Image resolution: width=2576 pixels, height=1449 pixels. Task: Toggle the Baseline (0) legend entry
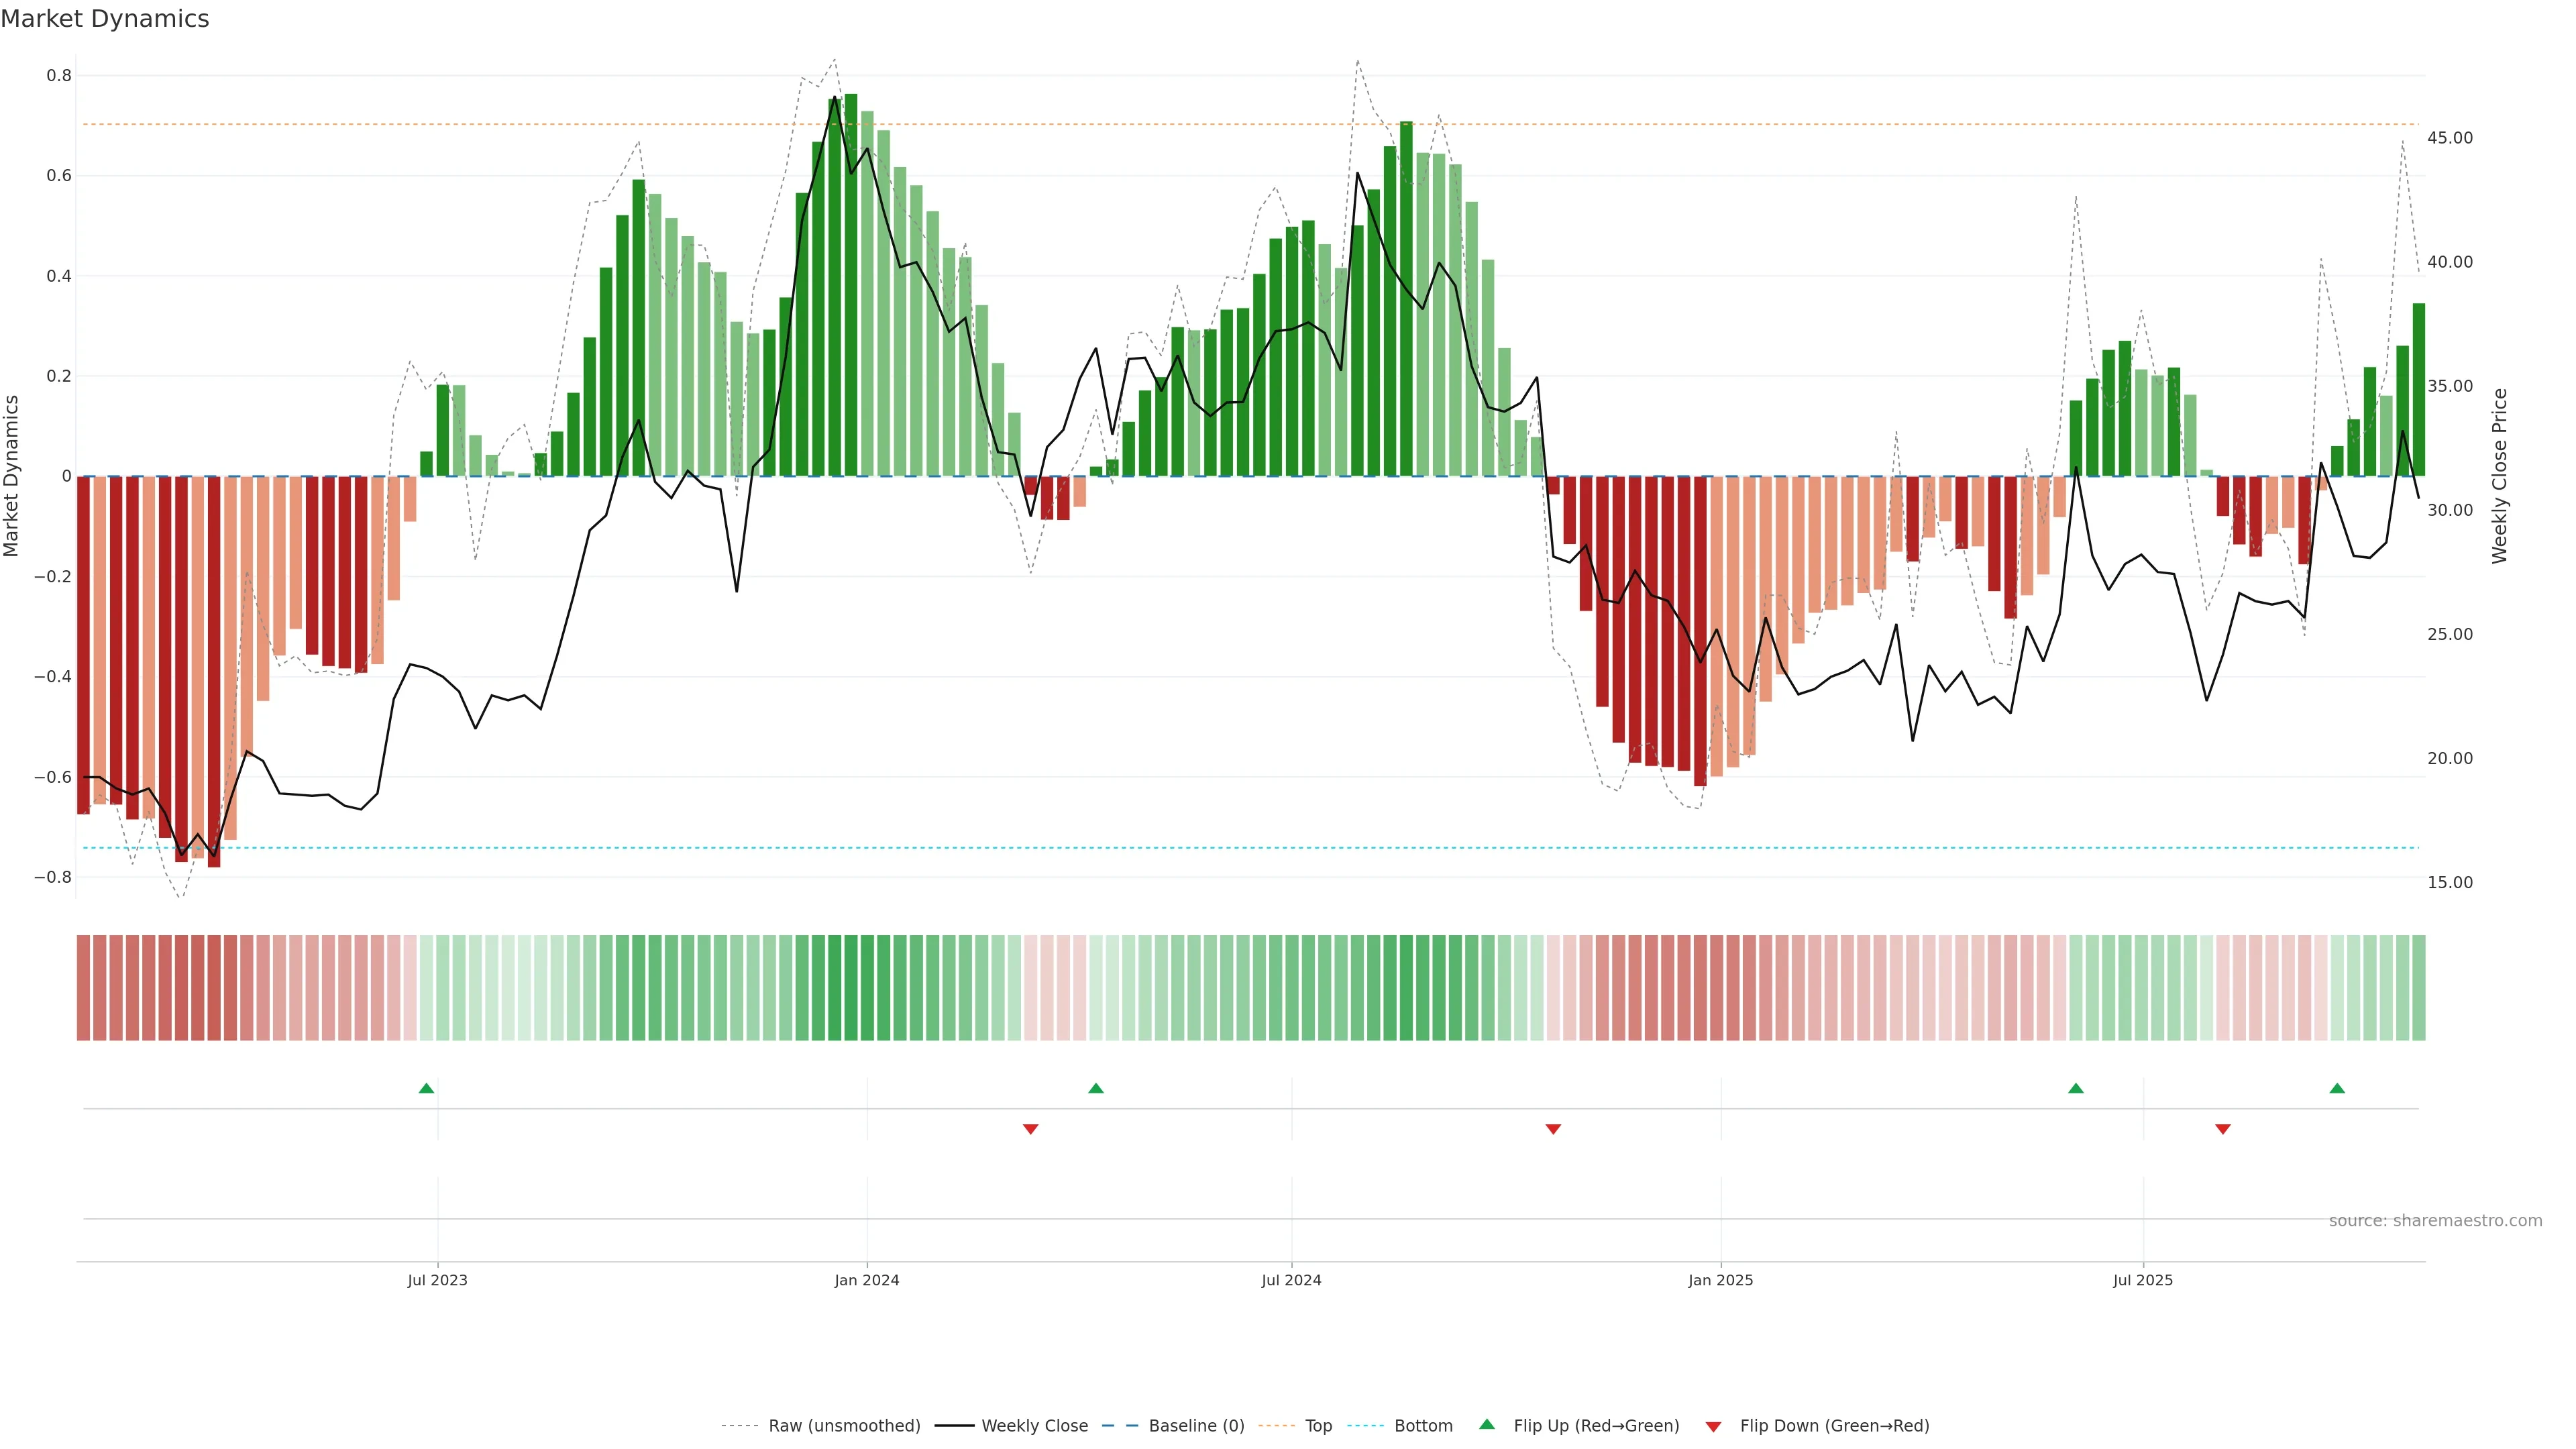tap(1196, 1426)
